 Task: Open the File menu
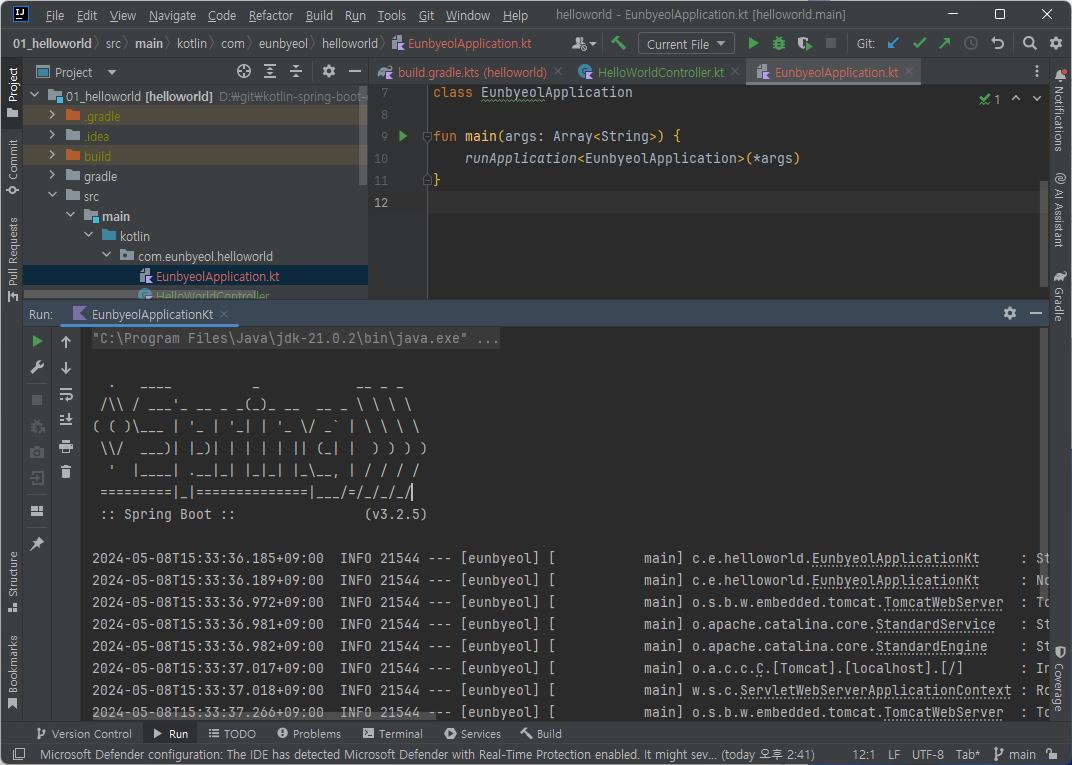pyautogui.click(x=55, y=15)
